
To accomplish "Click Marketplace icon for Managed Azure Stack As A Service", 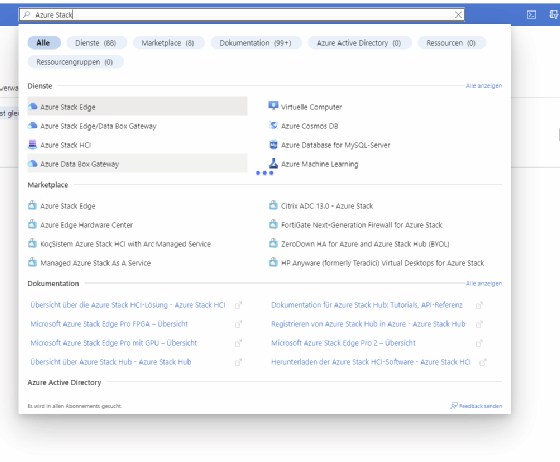I will click(32, 262).
